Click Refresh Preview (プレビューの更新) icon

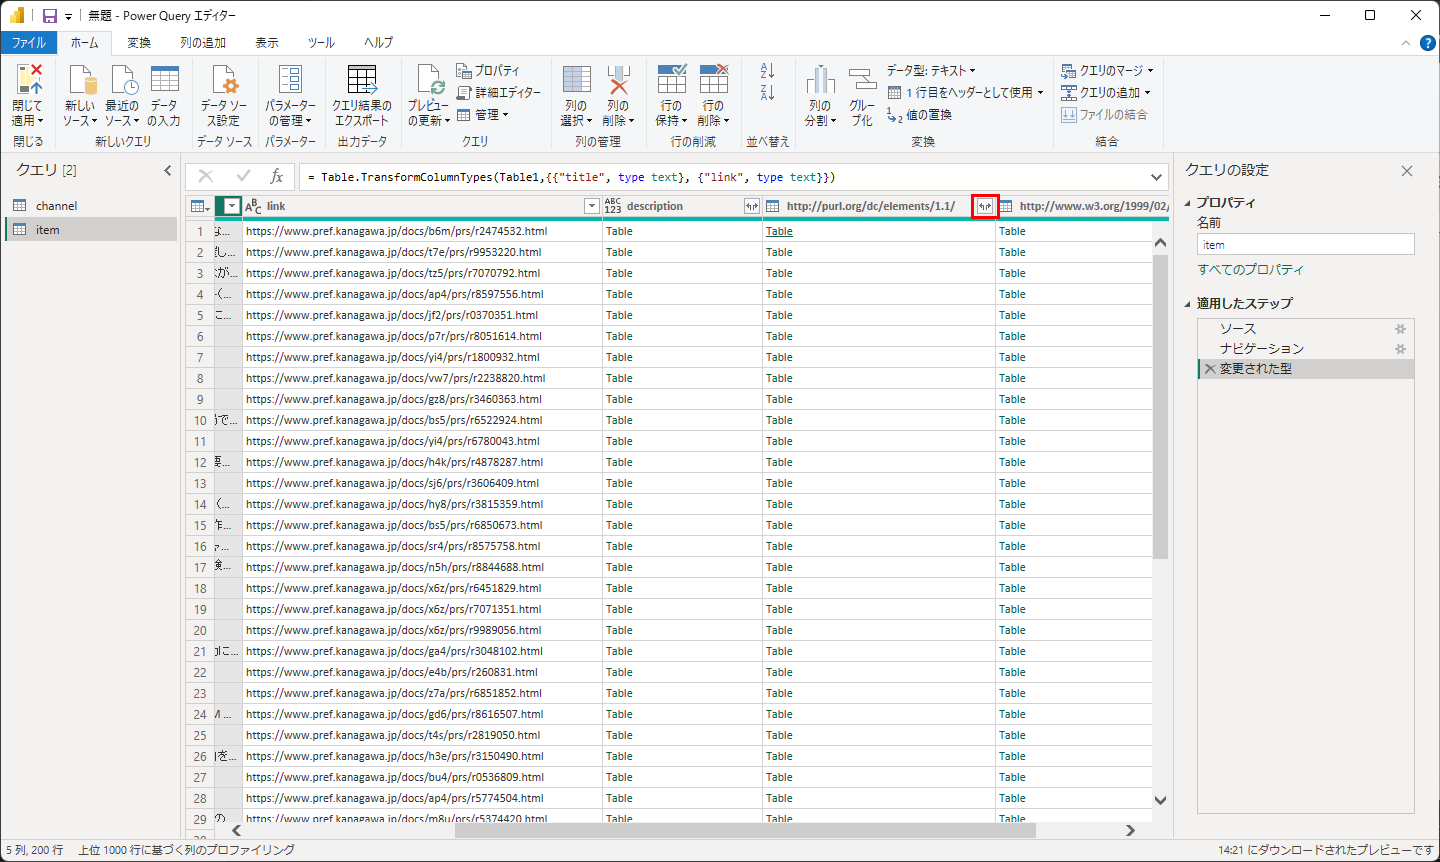click(430, 80)
